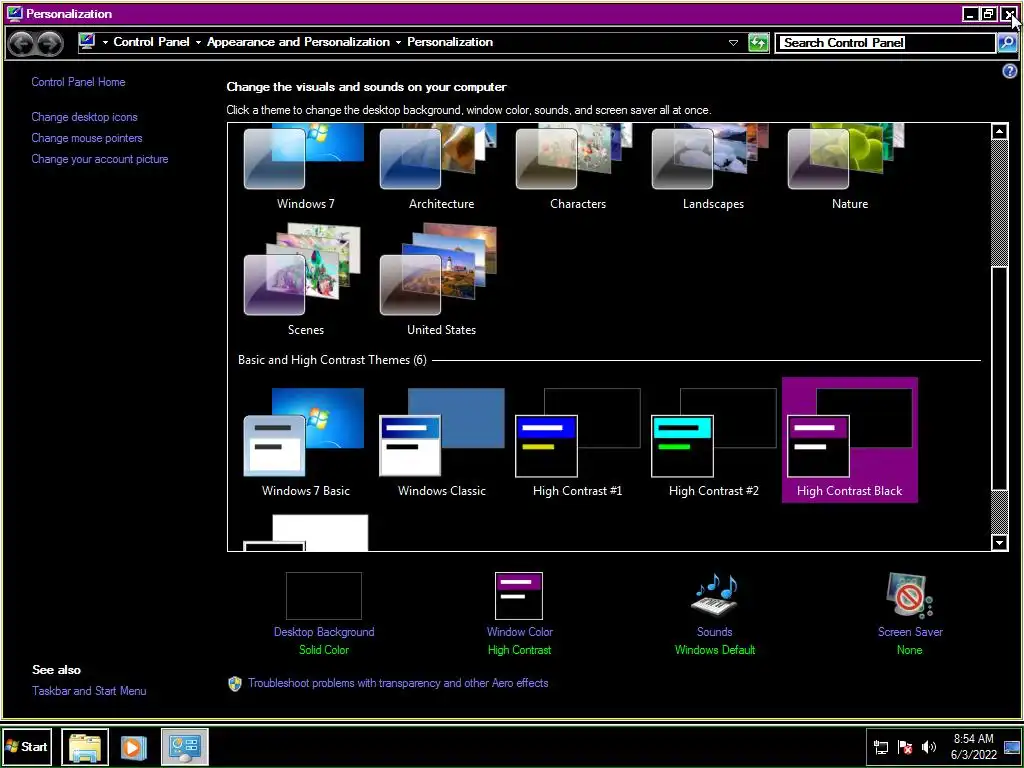Click the address bar computer icon
The width and height of the screenshot is (1024, 768).
(x=87, y=41)
